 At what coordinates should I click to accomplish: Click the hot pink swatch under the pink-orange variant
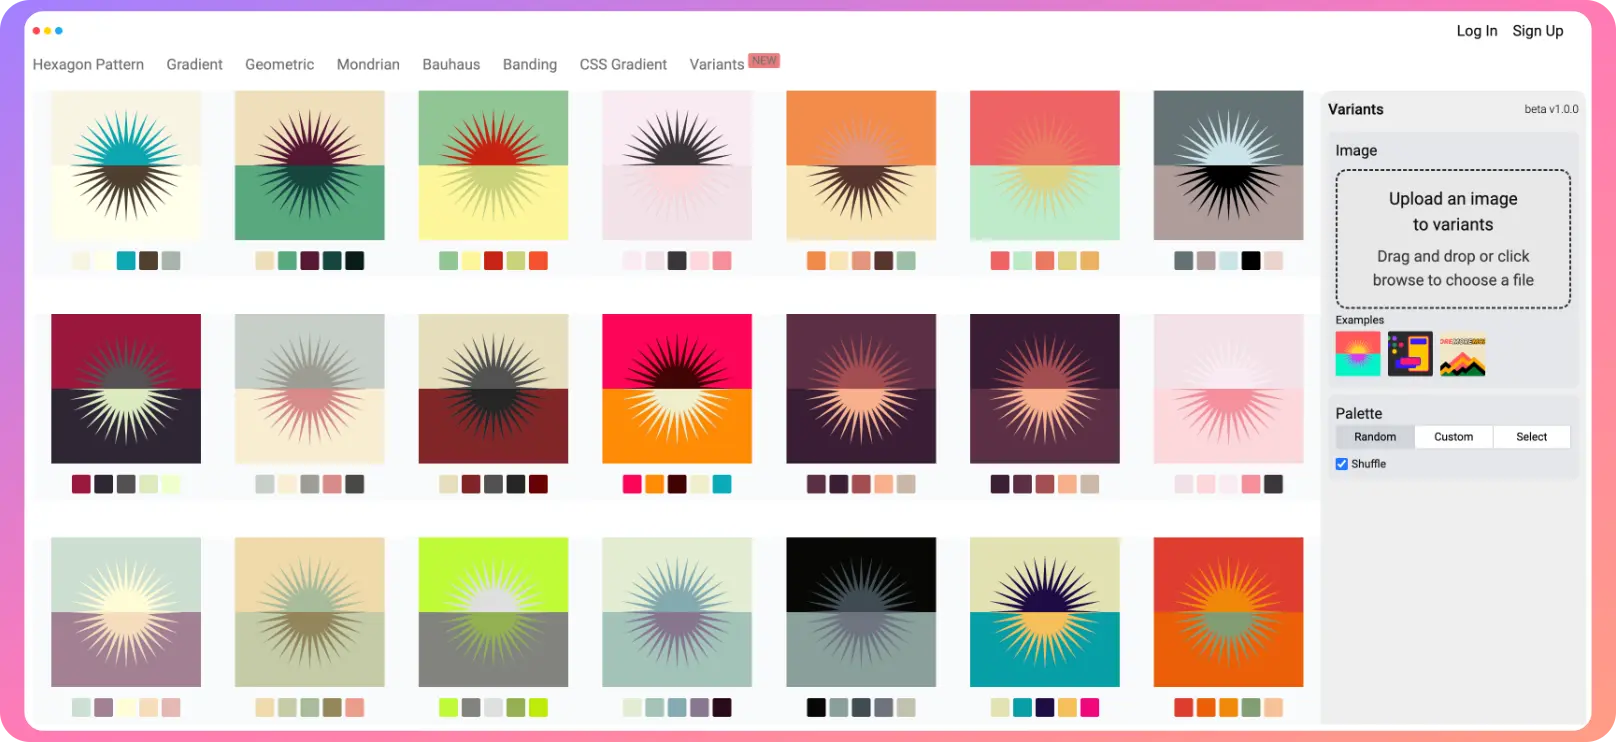pos(632,484)
